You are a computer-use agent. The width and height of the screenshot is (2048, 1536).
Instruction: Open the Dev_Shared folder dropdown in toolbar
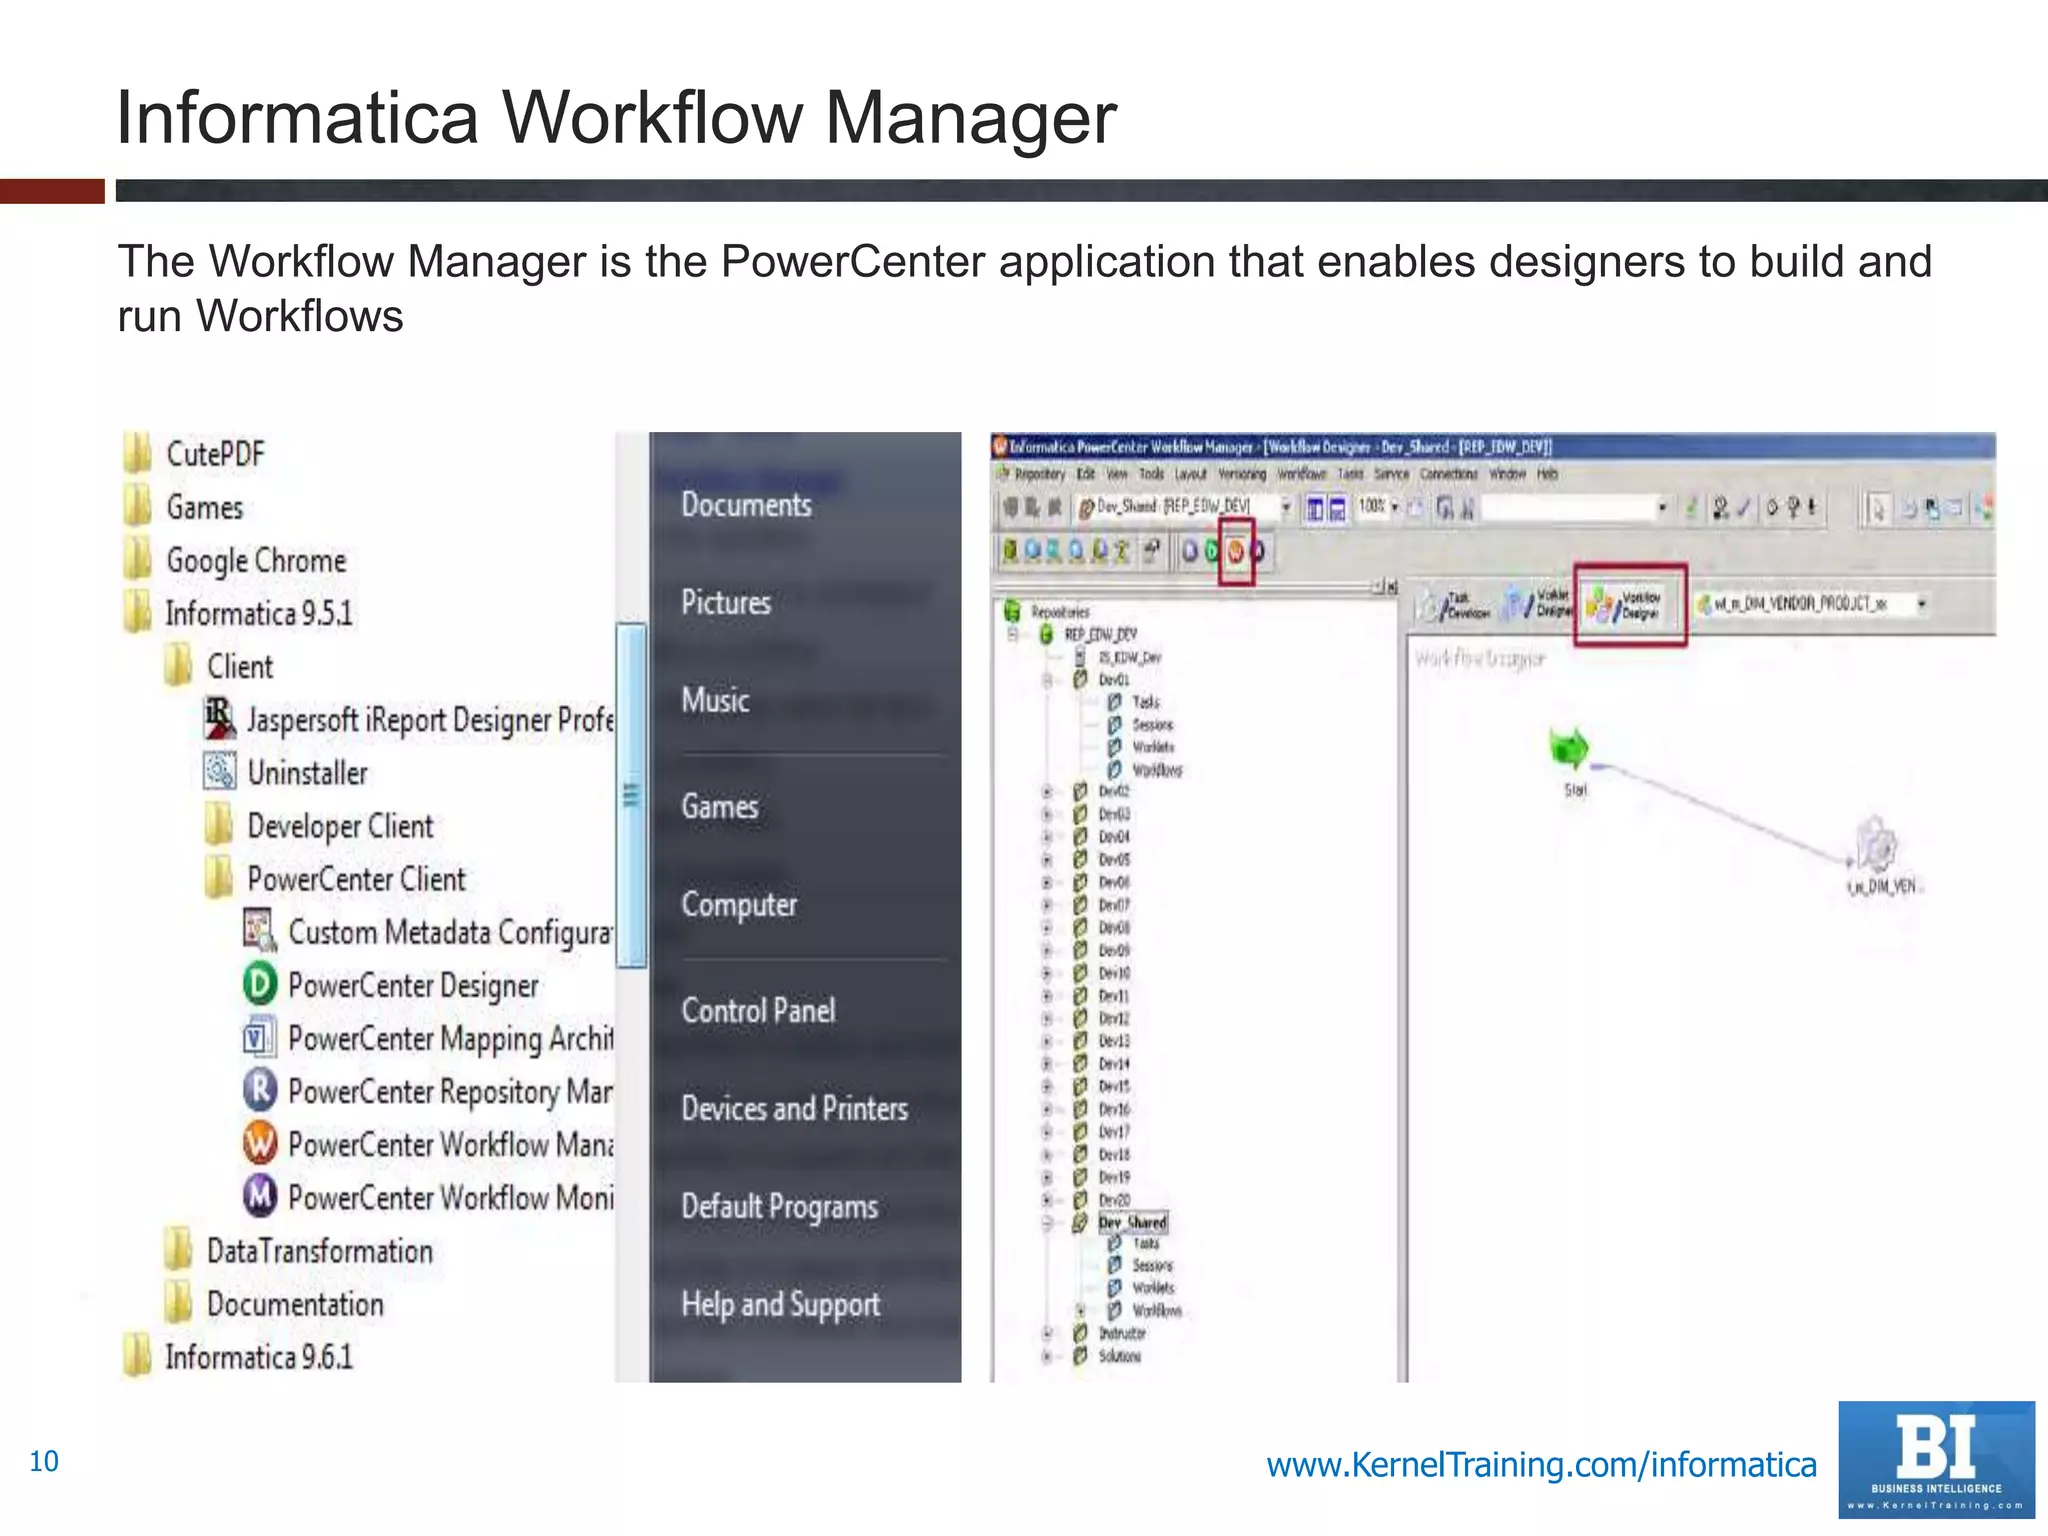pyautogui.click(x=1286, y=508)
